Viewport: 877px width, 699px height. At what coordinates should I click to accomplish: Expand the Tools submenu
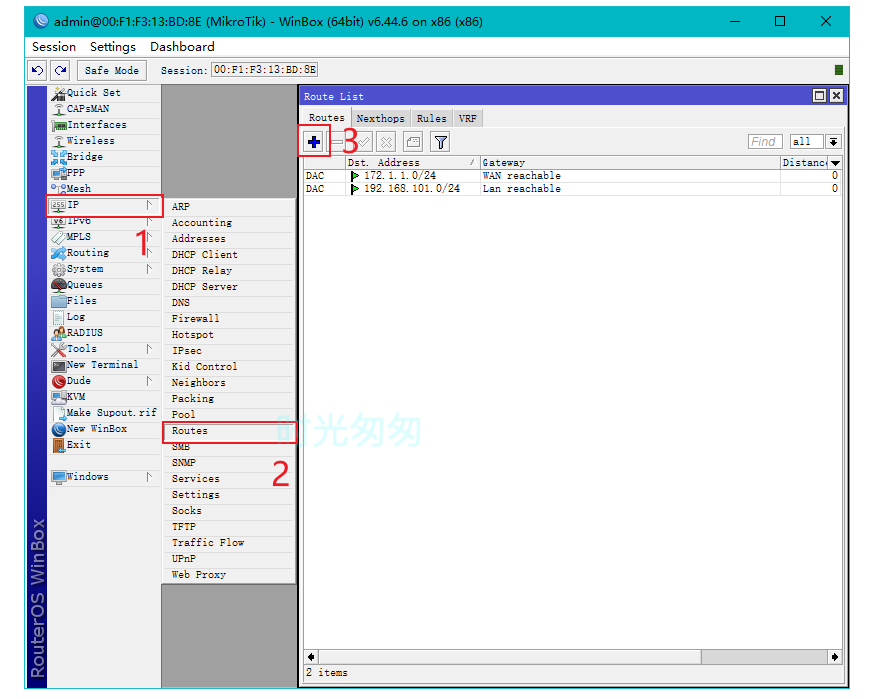(104, 349)
